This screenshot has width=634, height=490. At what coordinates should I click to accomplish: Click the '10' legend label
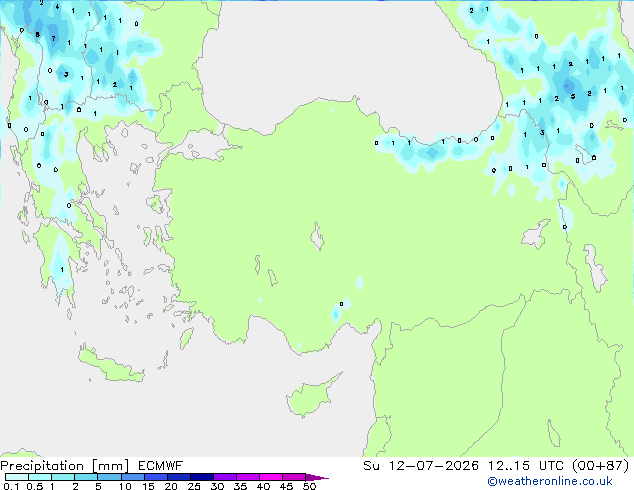[125, 486]
